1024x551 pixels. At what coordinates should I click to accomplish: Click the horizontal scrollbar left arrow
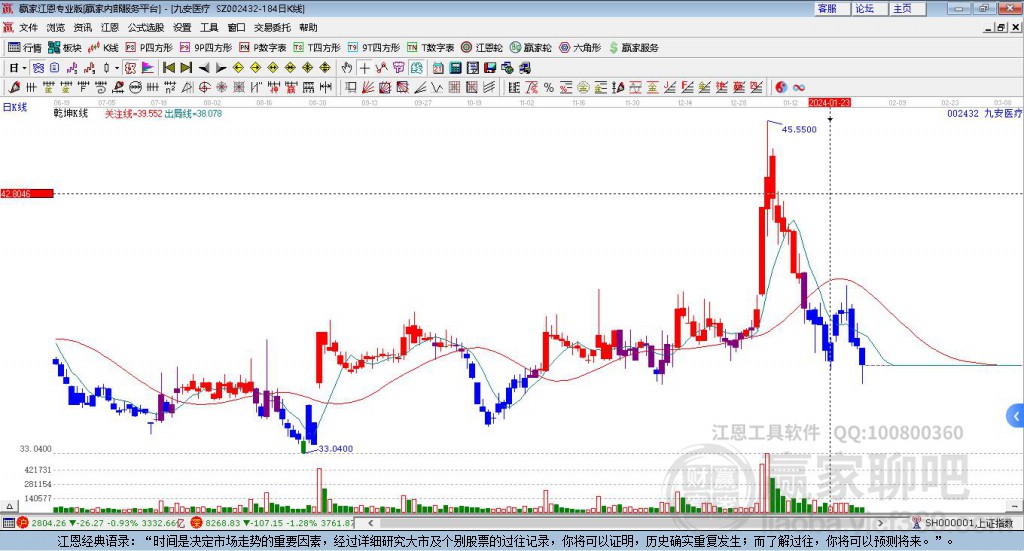pyautogui.click(x=371, y=523)
